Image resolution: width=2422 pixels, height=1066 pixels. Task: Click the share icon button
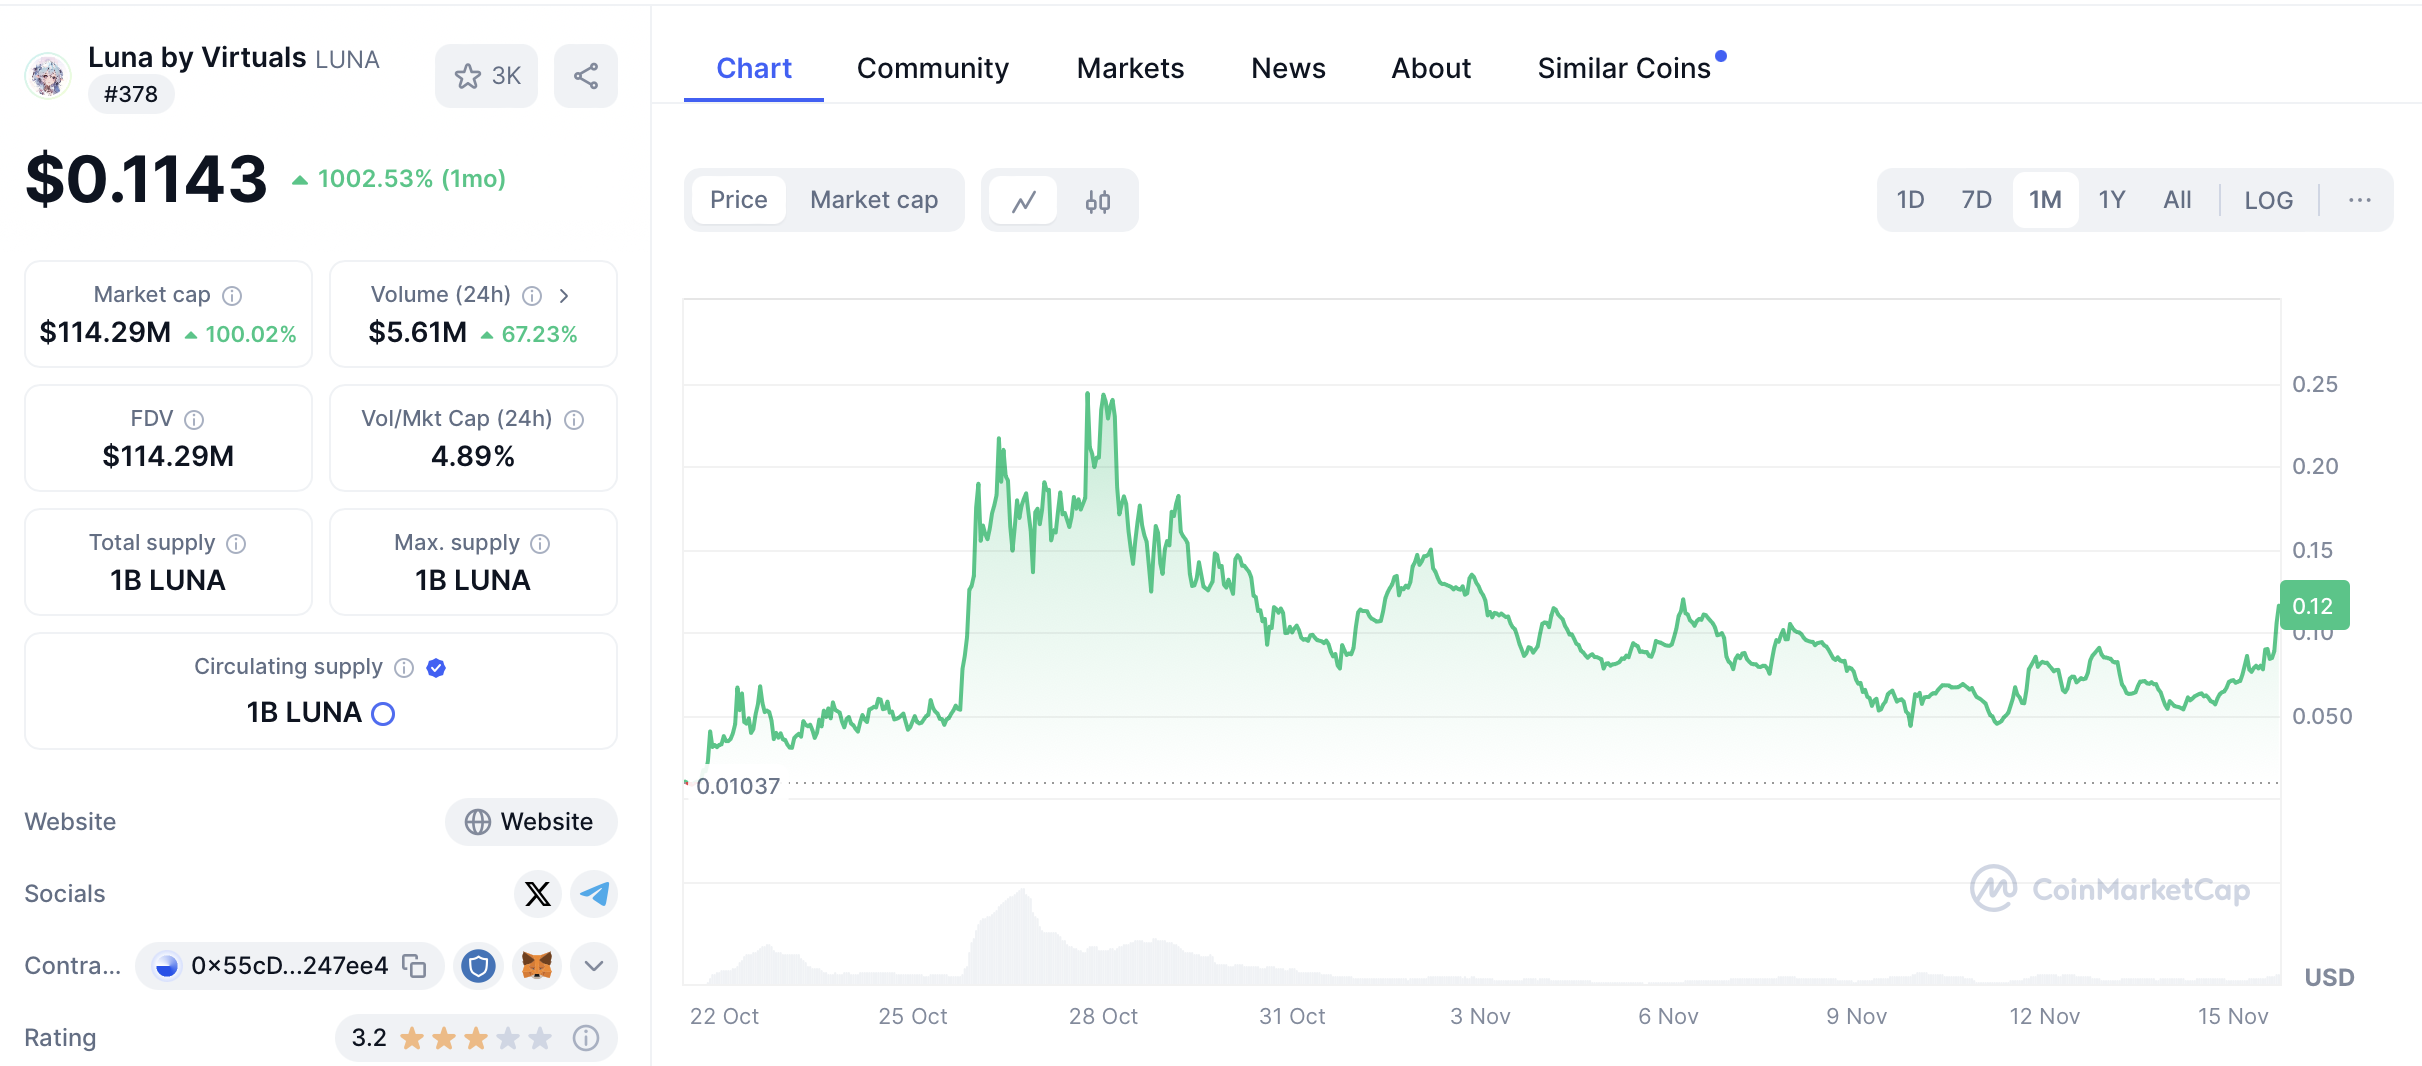586,76
